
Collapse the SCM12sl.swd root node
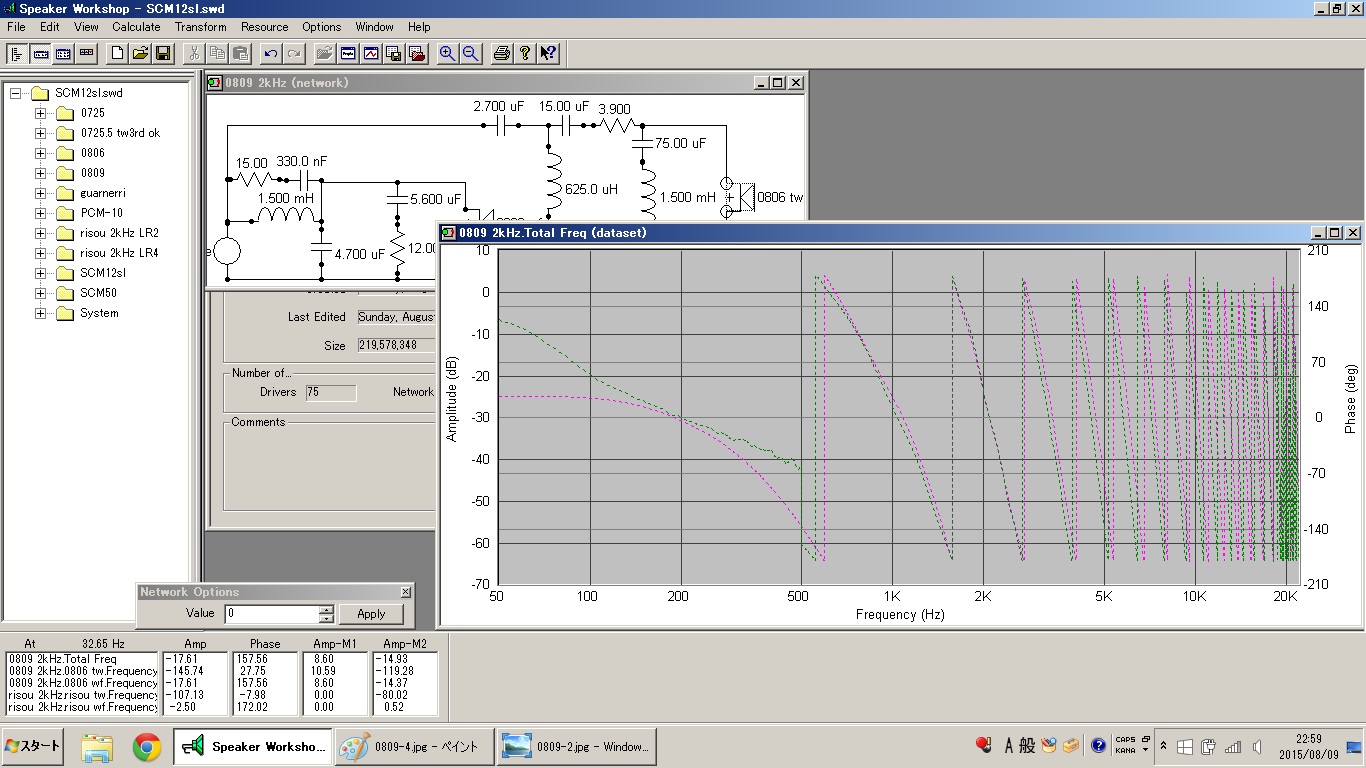click(15, 93)
